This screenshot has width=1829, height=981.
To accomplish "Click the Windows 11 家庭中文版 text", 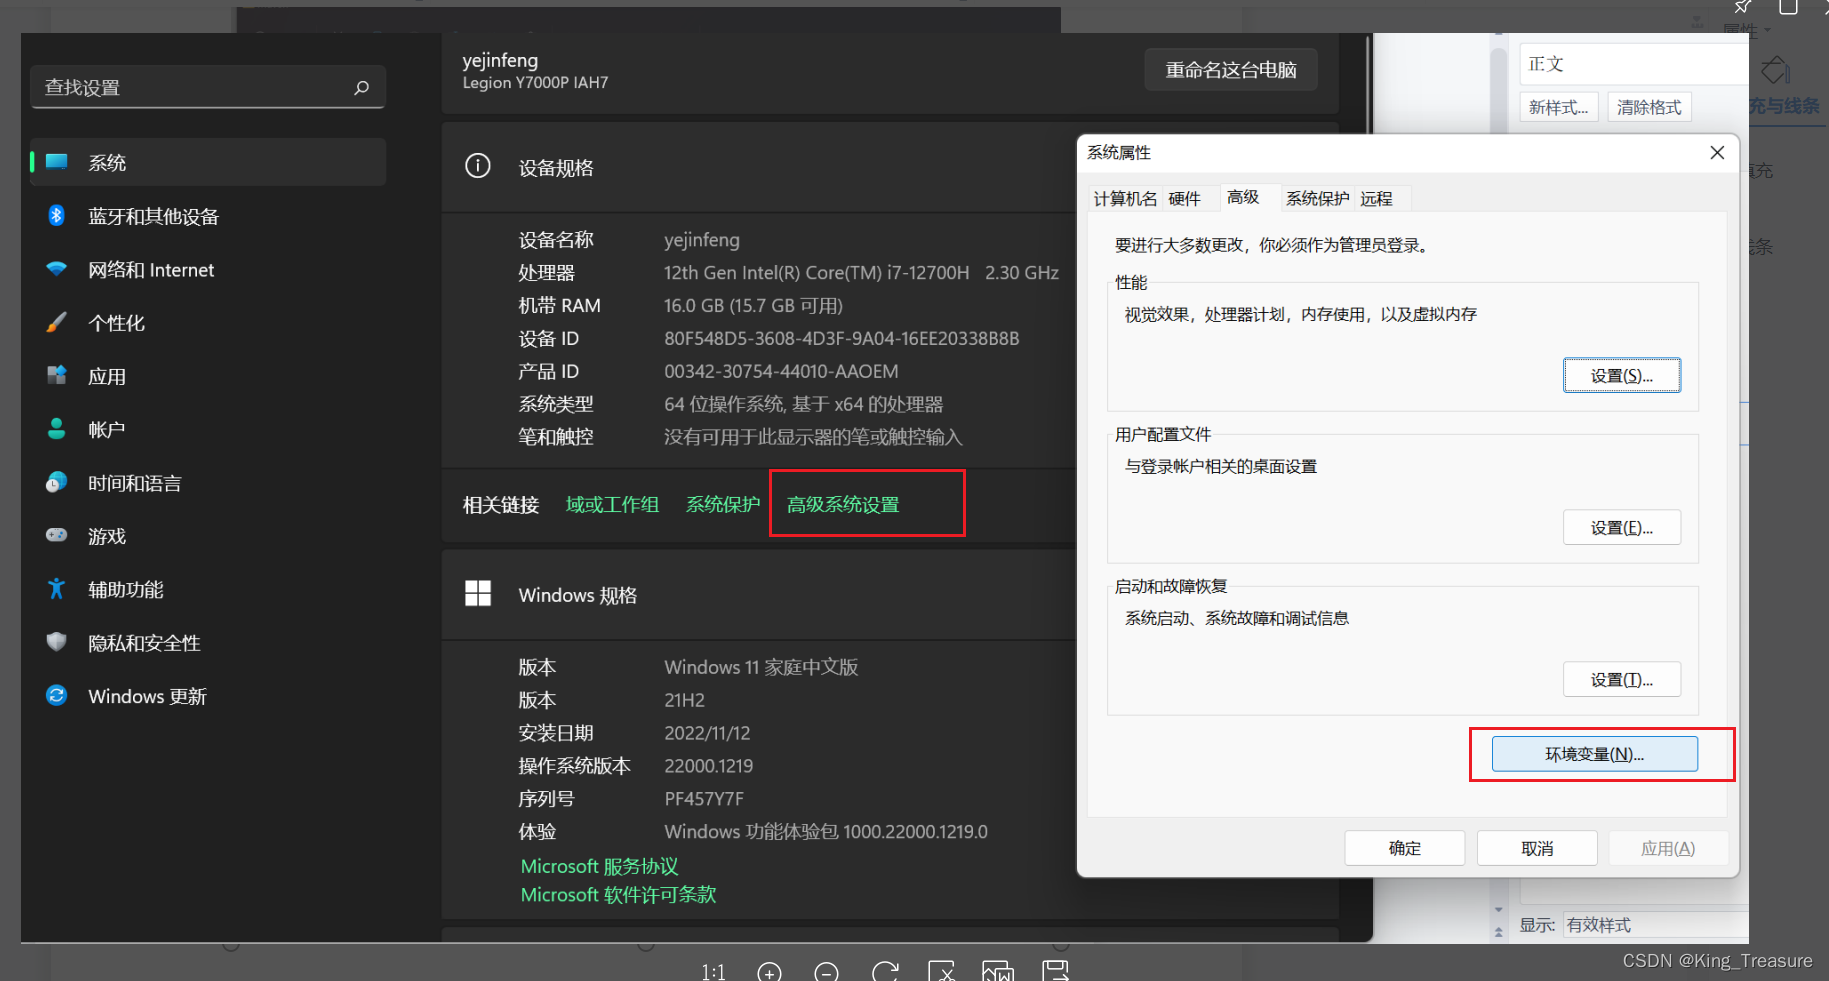I will coord(761,667).
